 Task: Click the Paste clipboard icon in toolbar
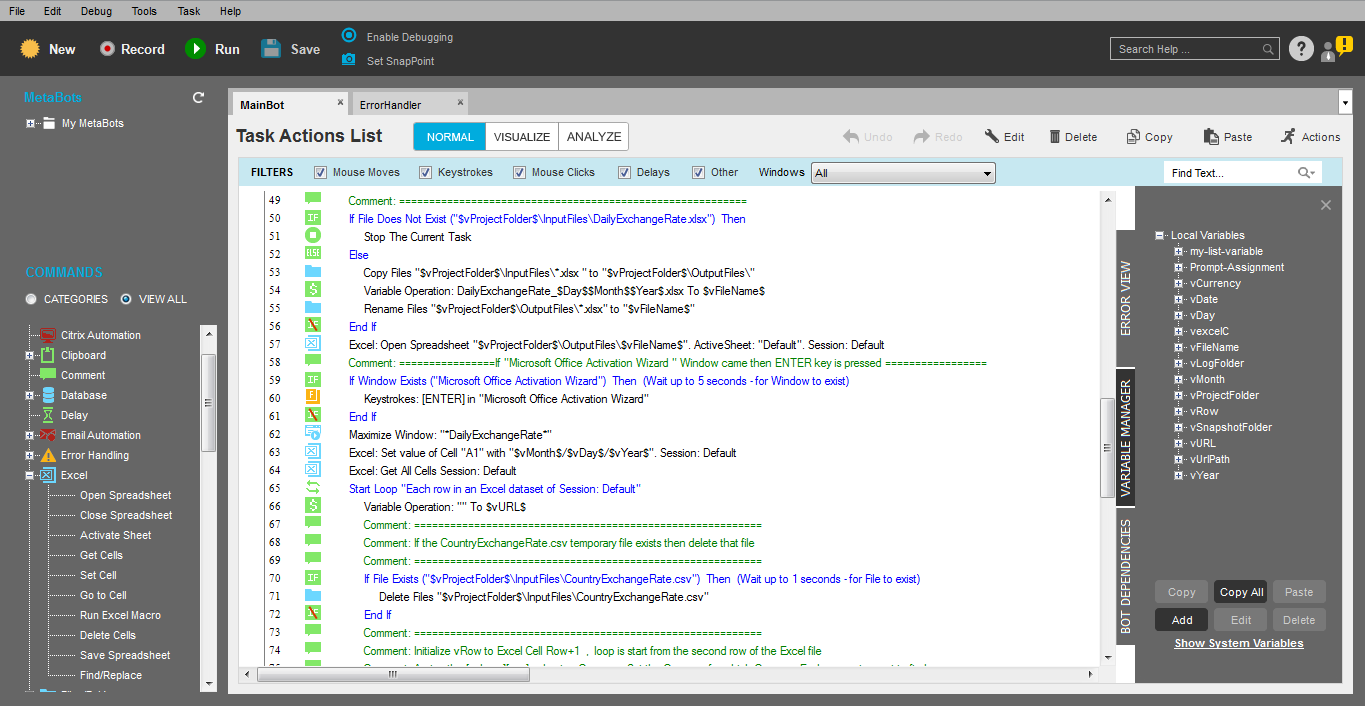pyautogui.click(x=1211, y=137)
